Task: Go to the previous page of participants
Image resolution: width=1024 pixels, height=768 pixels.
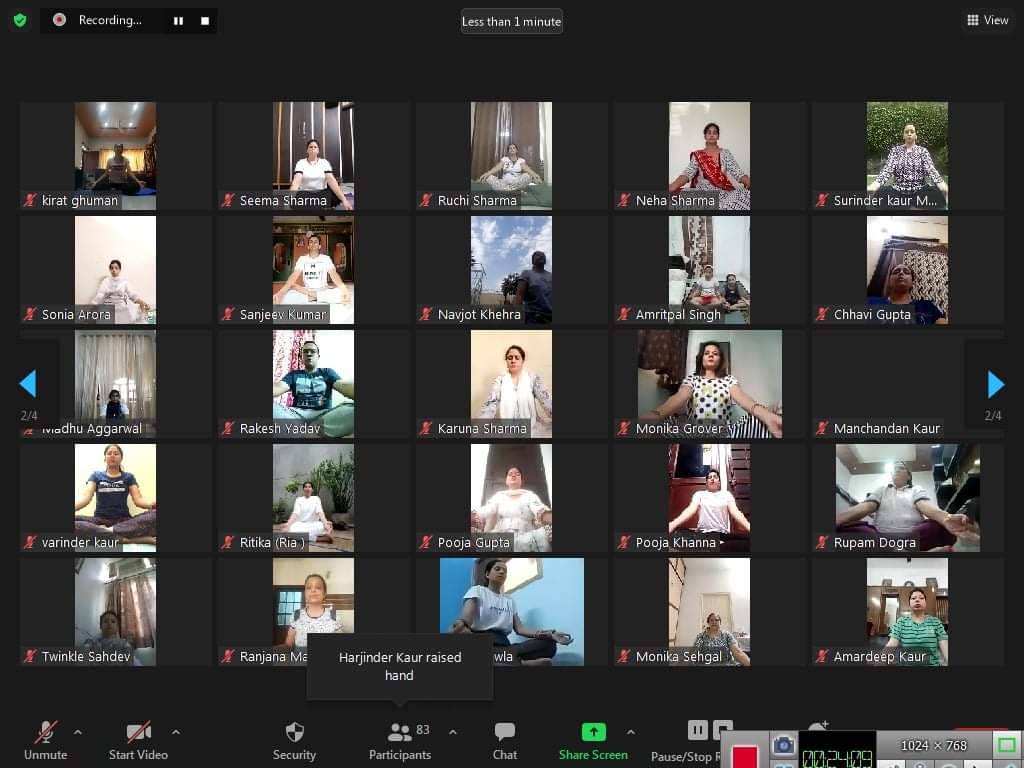Action: [28, 385]
